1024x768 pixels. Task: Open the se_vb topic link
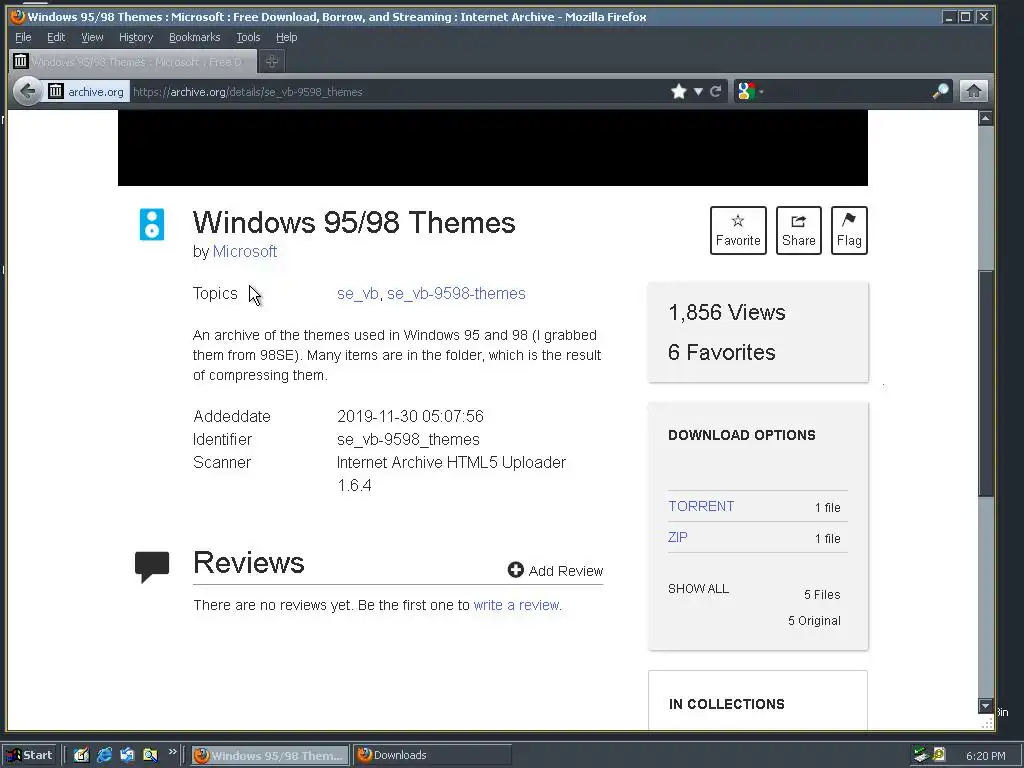(358, 294)
